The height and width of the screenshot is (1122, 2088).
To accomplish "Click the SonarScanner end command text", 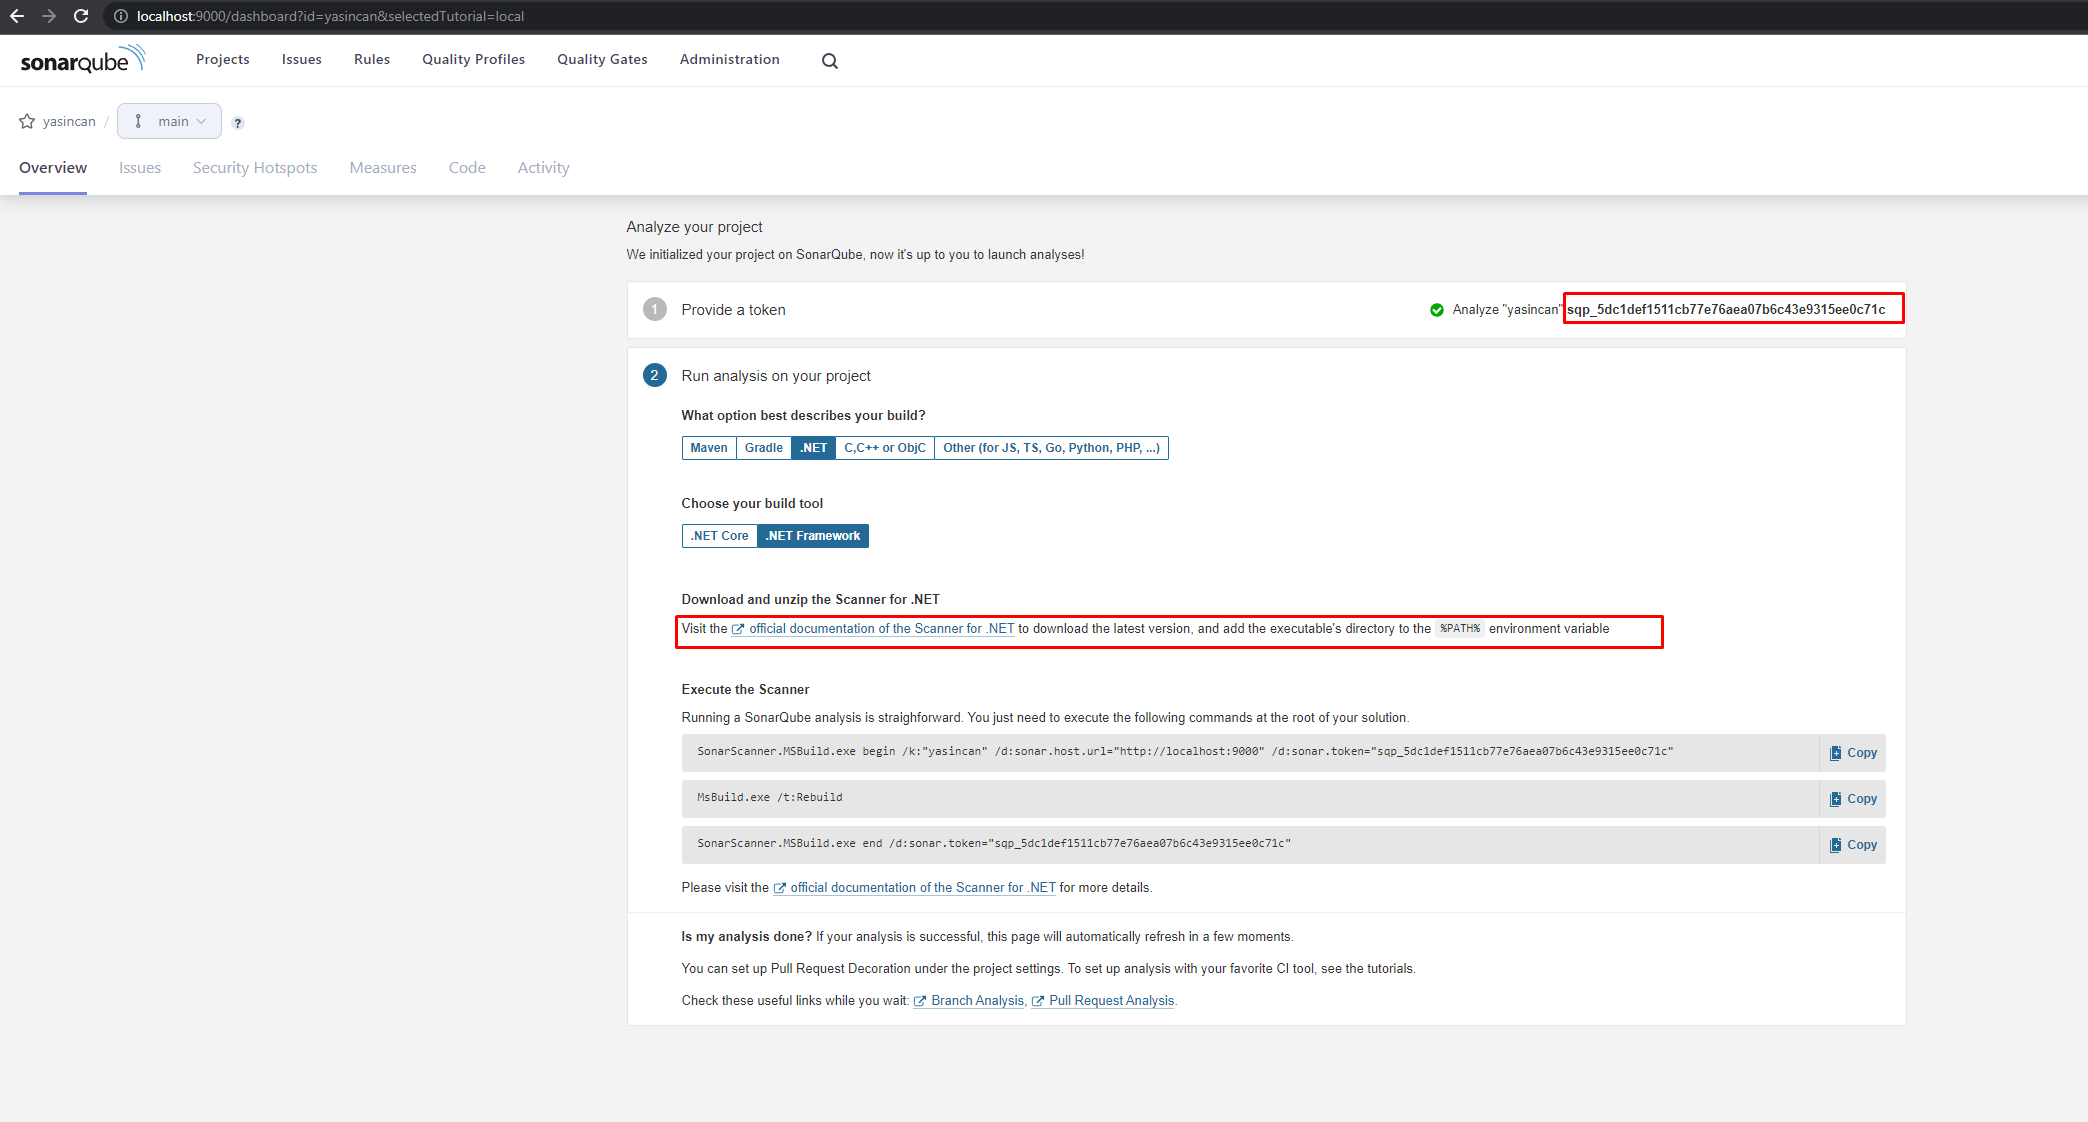I will [x=994, y=844].
